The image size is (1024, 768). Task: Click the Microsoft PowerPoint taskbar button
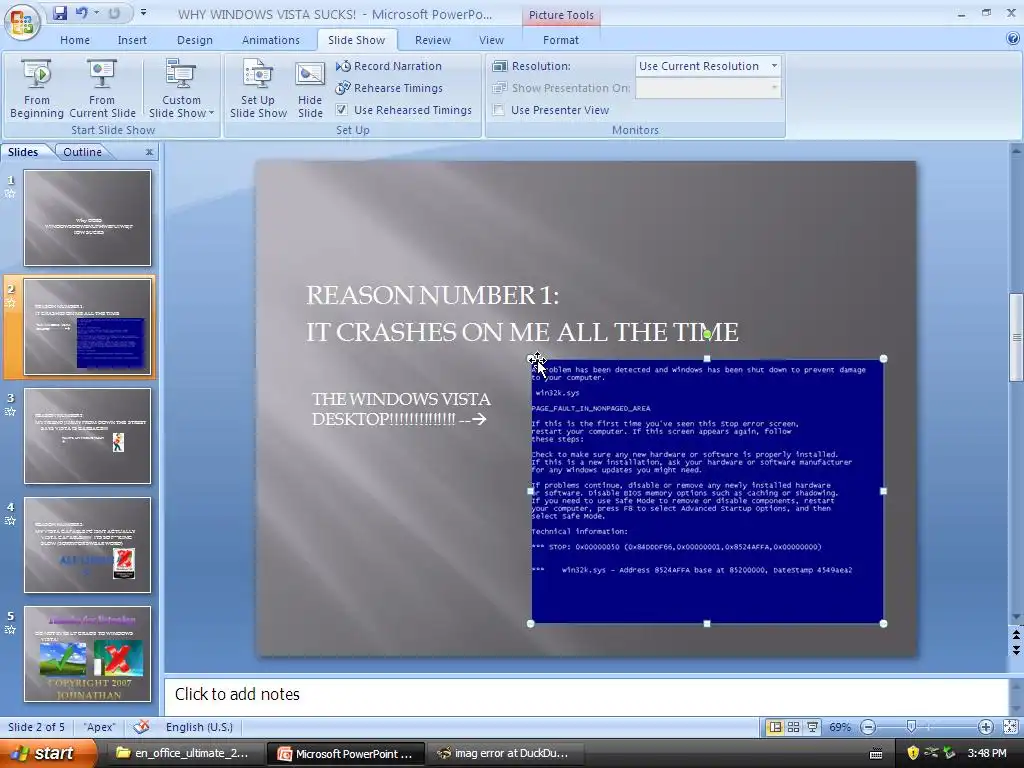pyautogui.click(x=346, y=753)
